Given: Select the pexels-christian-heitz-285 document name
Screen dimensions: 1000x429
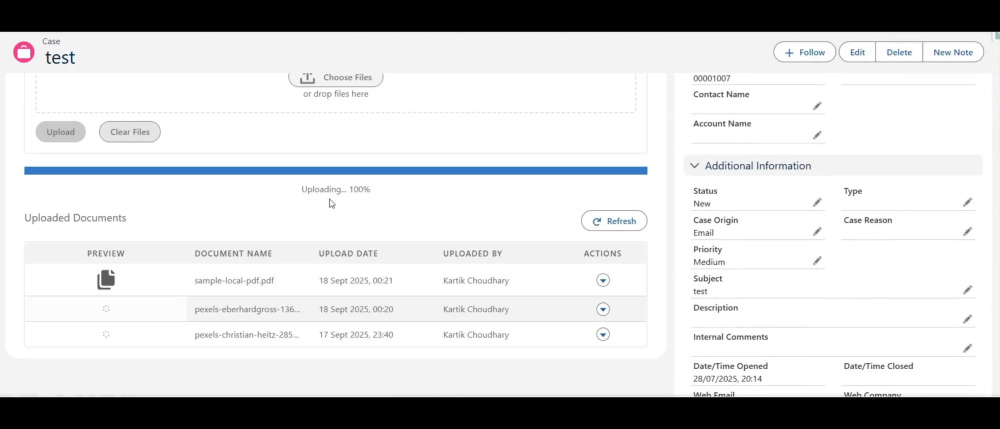Looking at the screenshot, I should click(x=247, y=335).
